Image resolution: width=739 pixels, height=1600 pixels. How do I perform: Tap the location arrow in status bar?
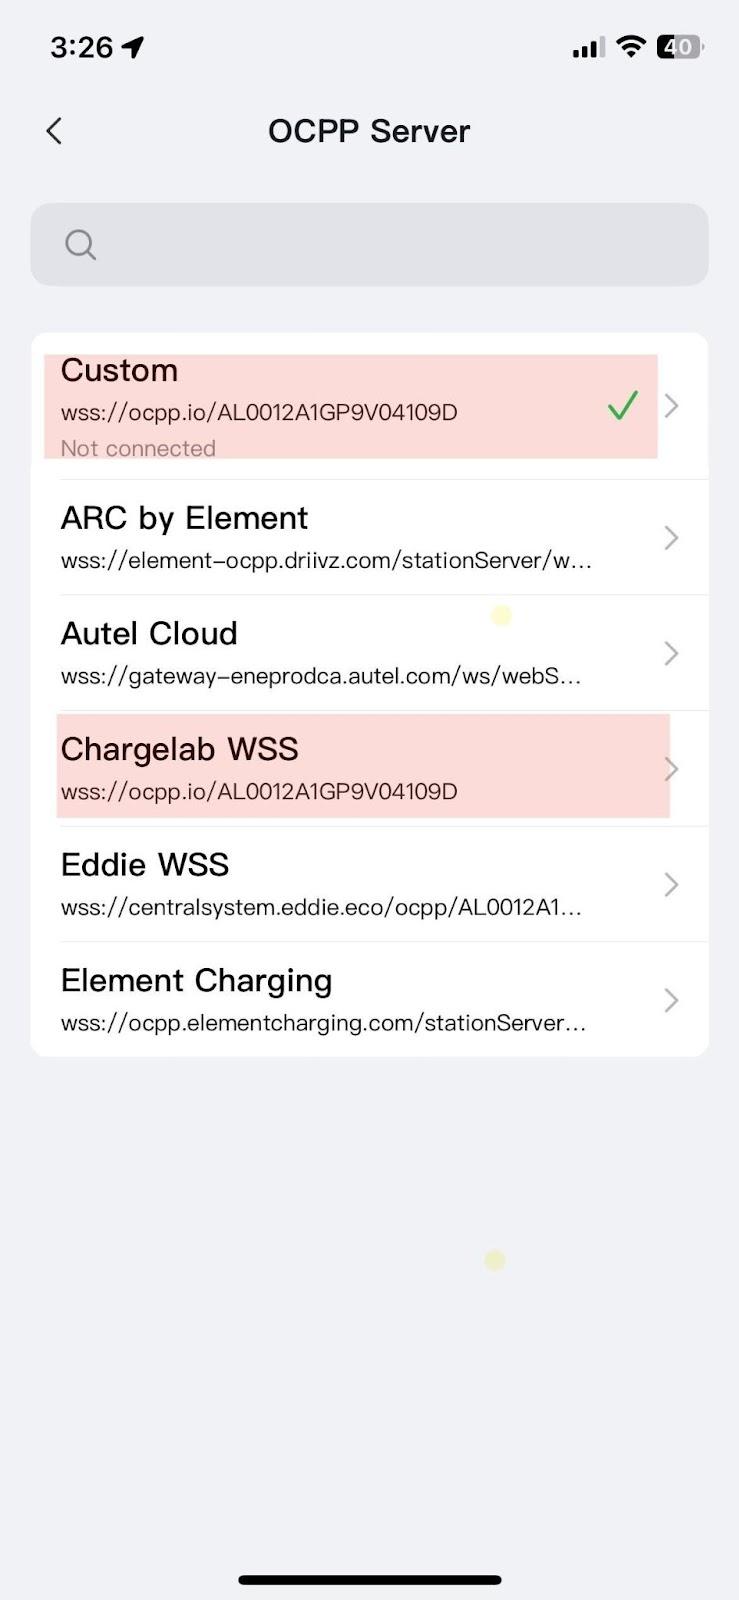(133, 47)
